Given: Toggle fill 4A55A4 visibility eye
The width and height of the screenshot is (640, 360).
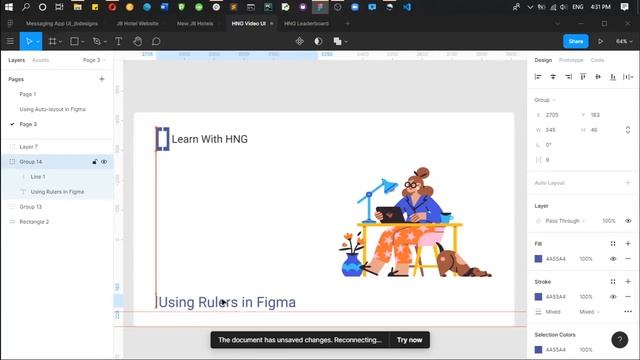Looking at the screenshot, I should pos(613,259).
